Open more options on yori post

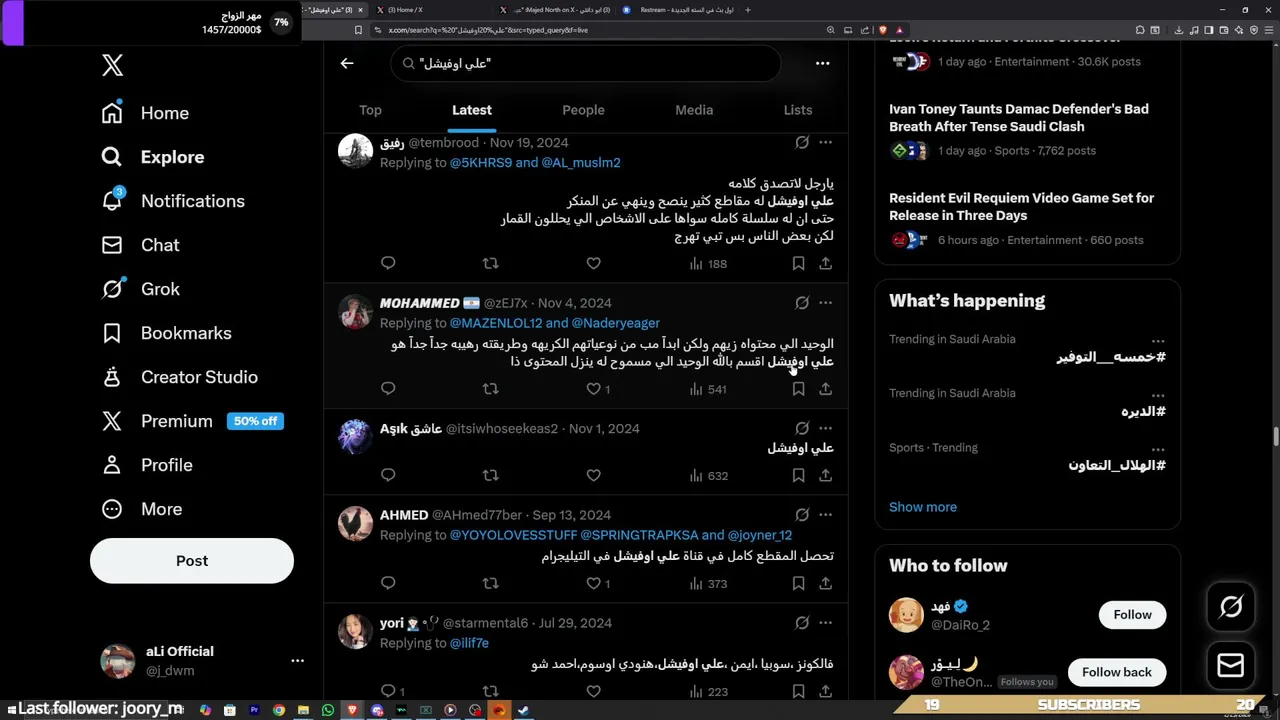tap(825, 622)
